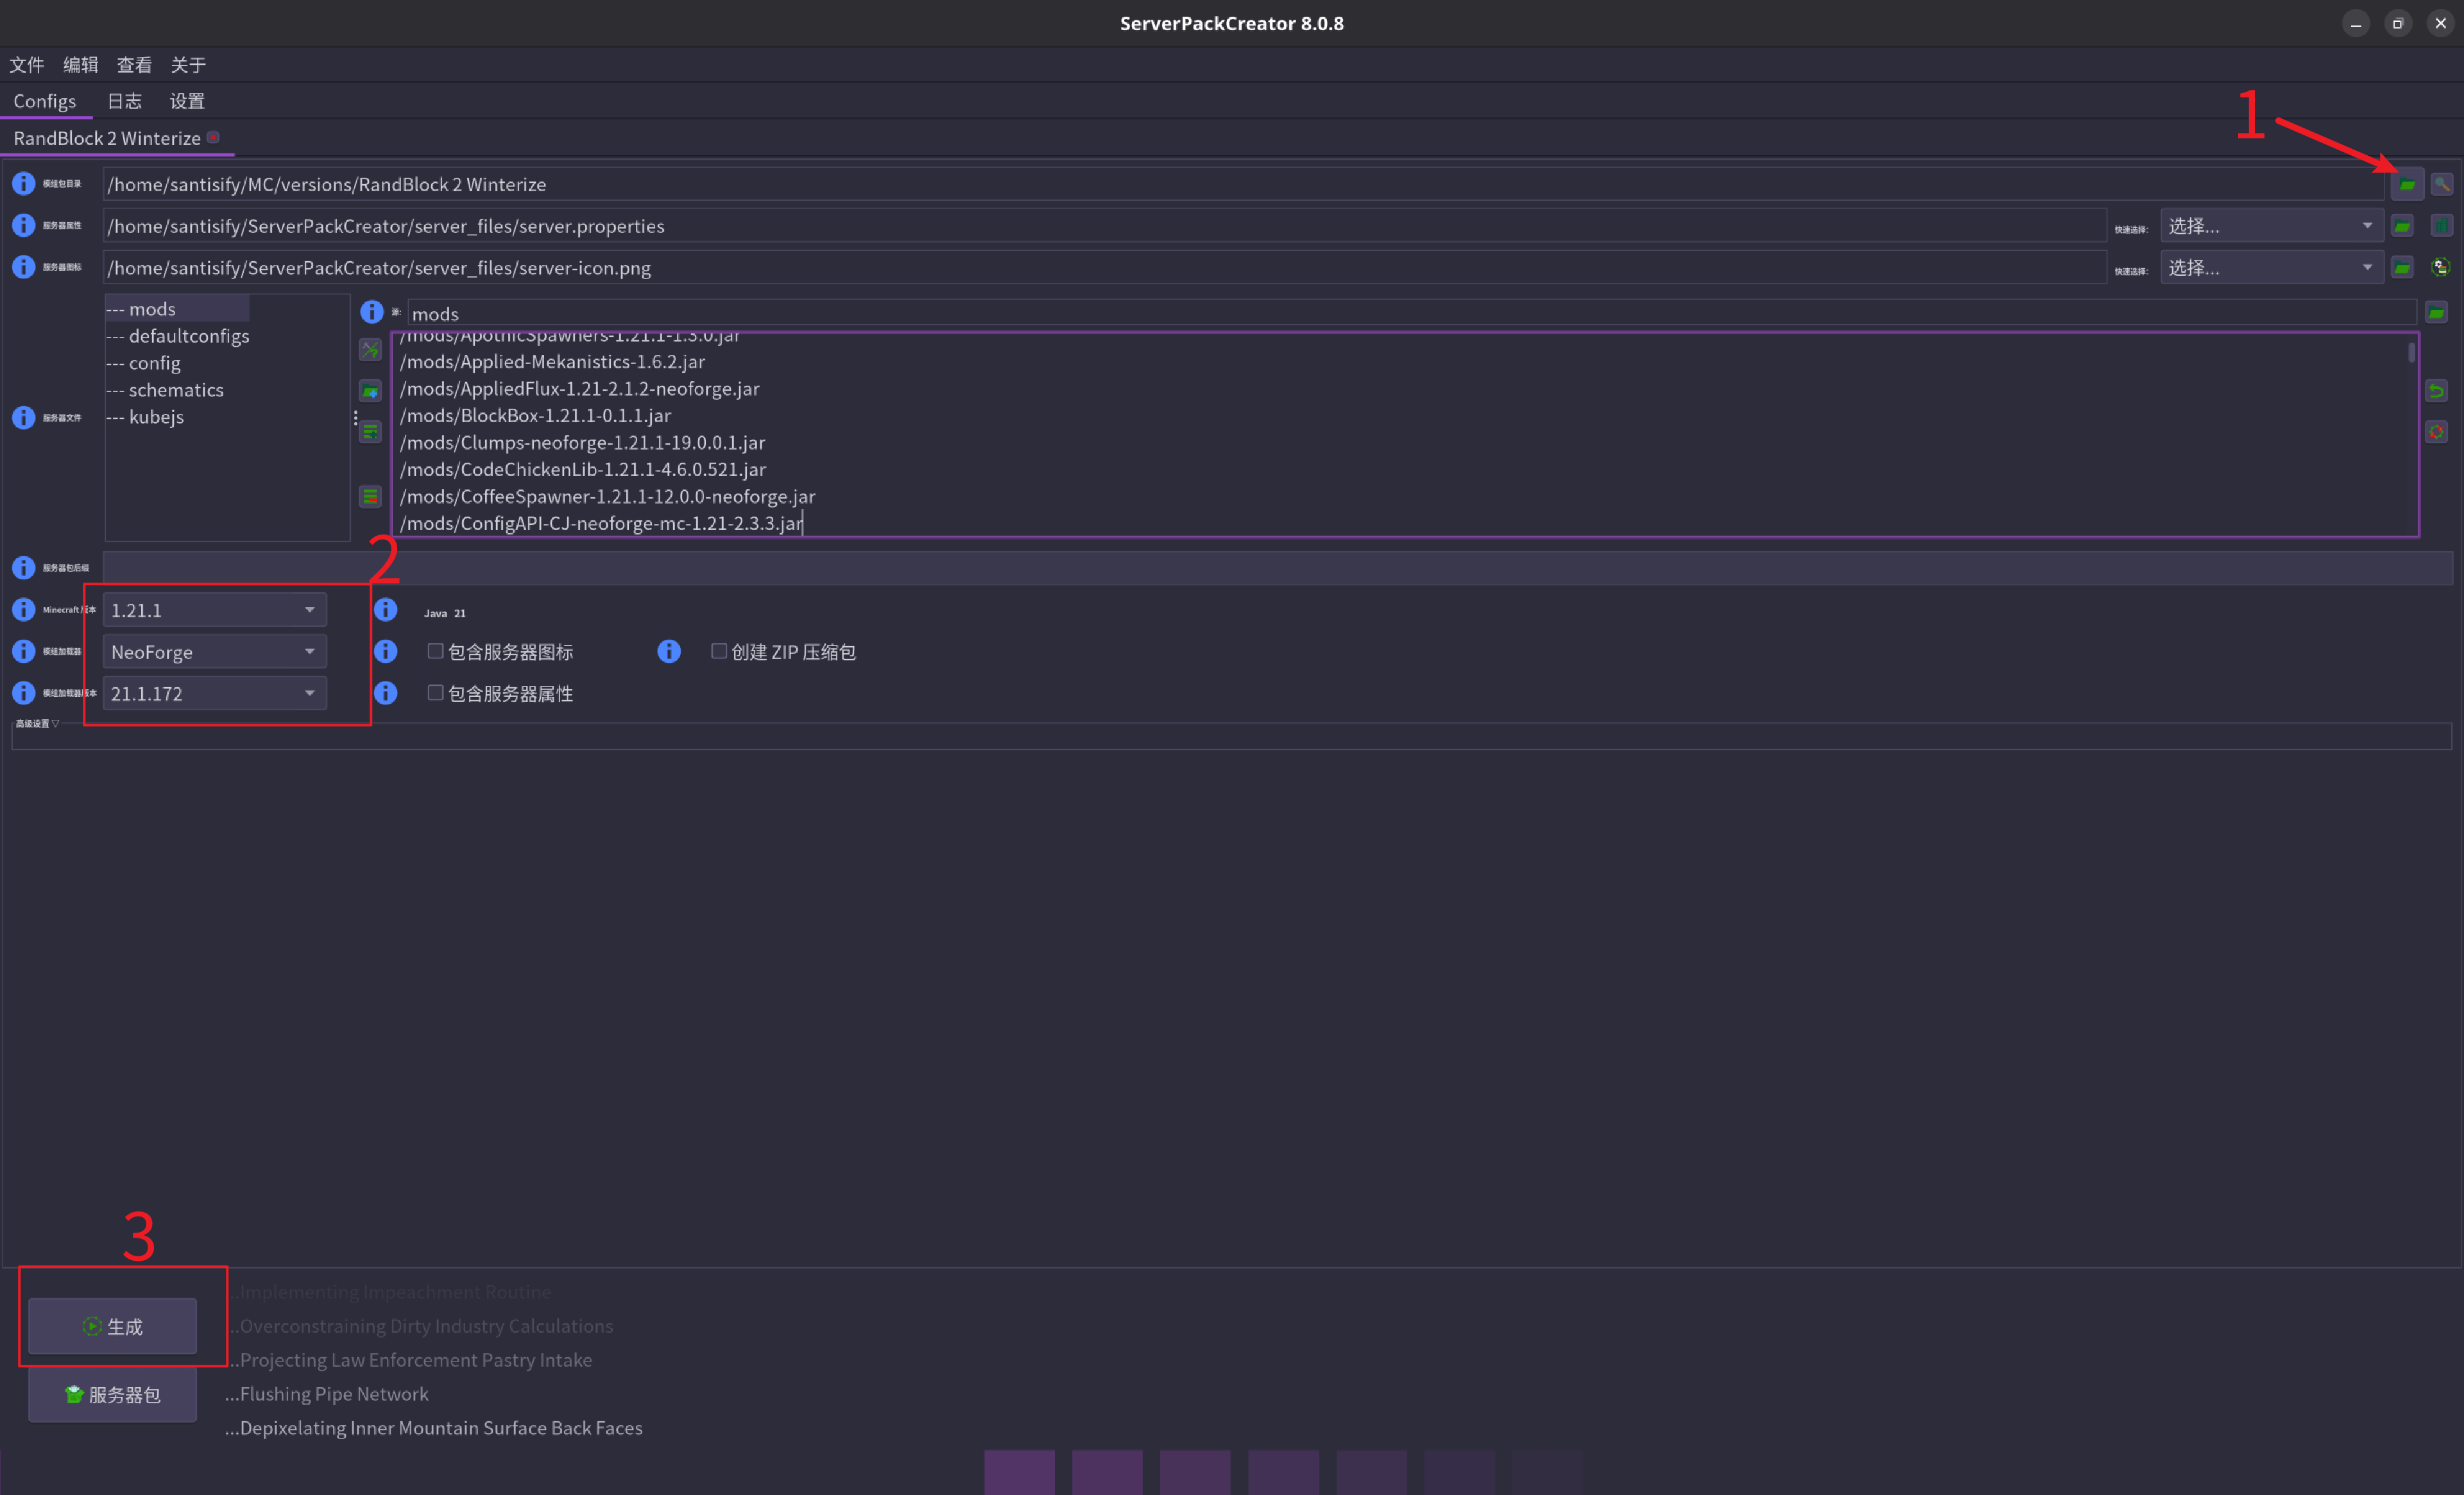The image size is (2464, 1495).
Task: Tick the 包含服务器属性 checkbox
Action: click(435, 693)
